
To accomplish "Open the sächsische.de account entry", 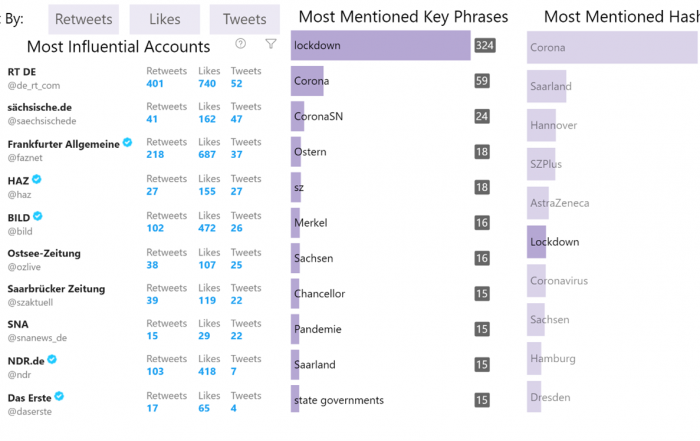I will [40, 108].
